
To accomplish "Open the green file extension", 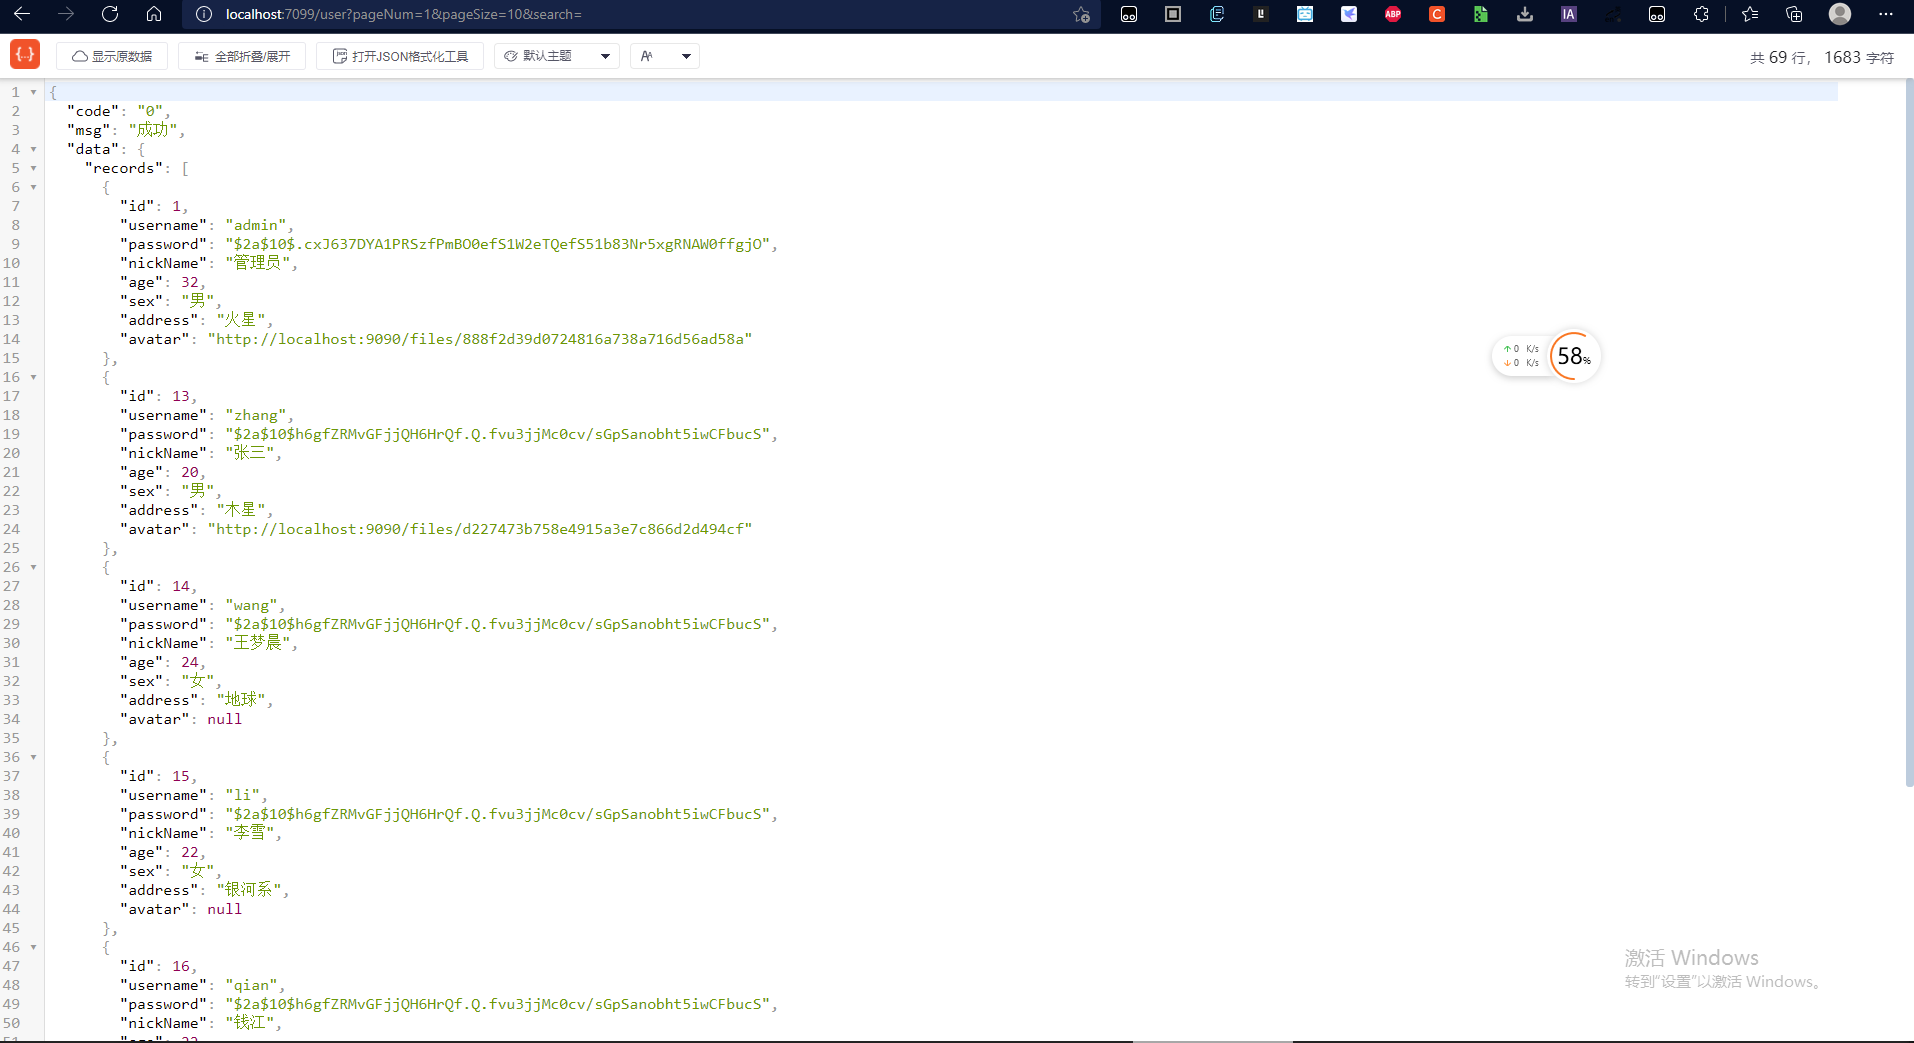I will click(x=1481, y=14).
